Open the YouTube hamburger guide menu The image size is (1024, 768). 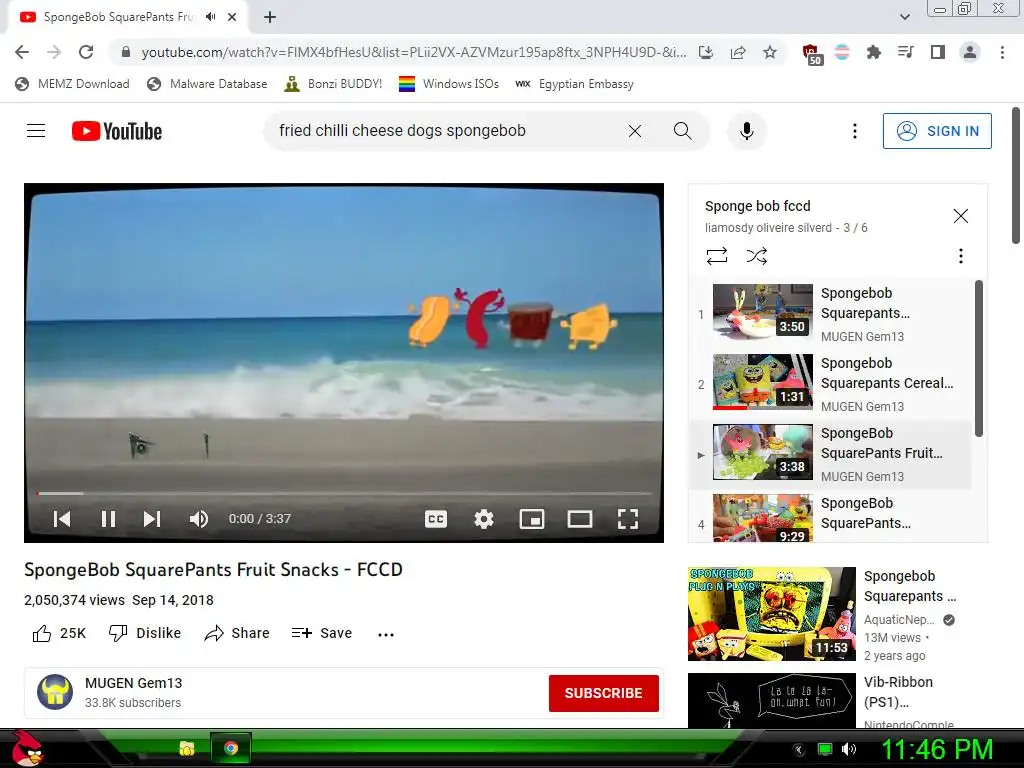pos(36,131)
